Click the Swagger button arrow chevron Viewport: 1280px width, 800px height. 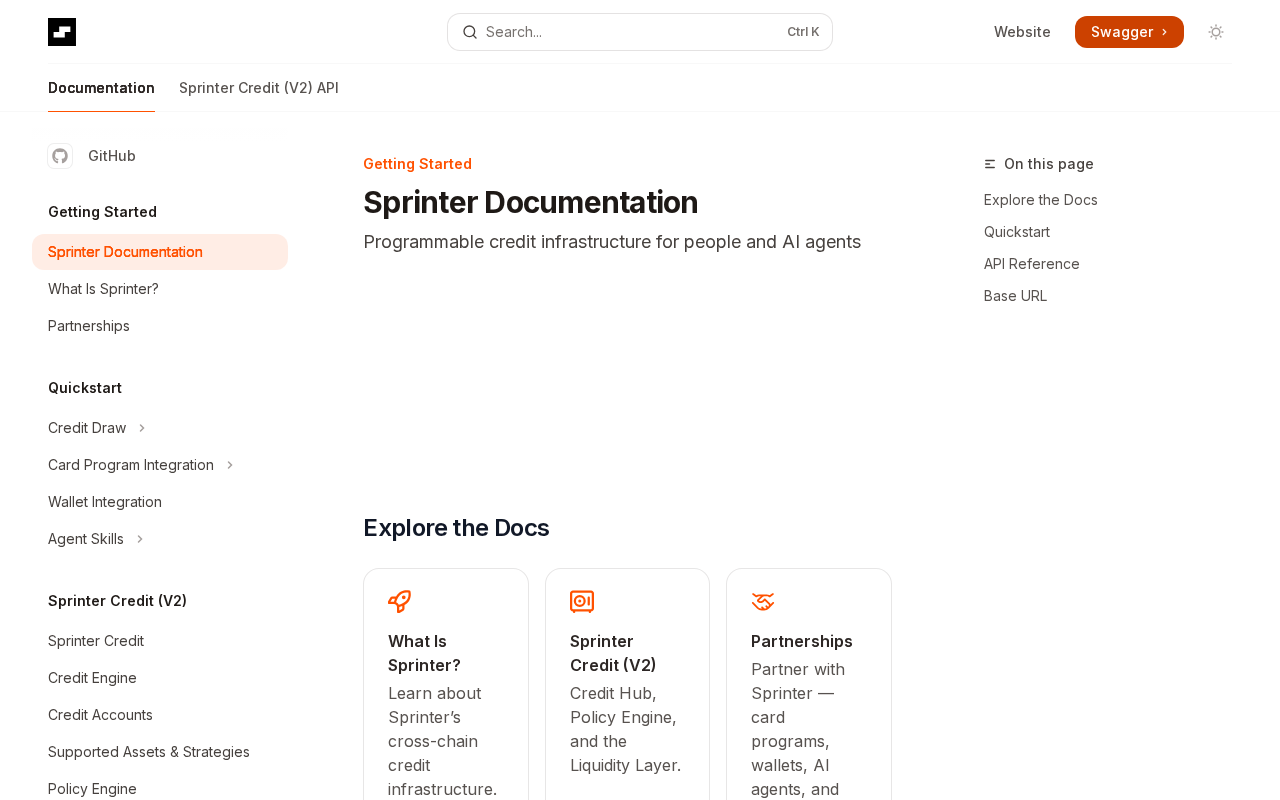point(1164,32)
